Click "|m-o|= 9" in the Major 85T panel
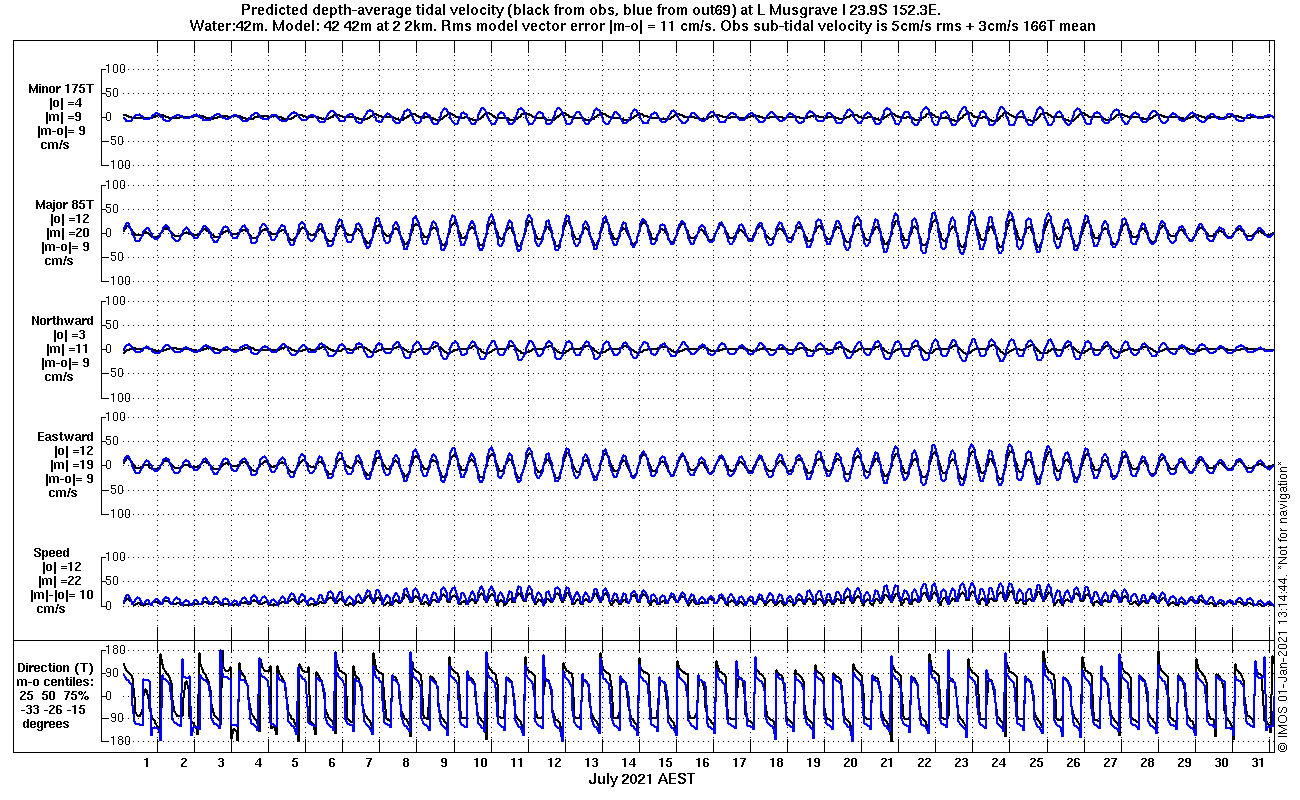The image size is (1300, 800). click(67, 247)
